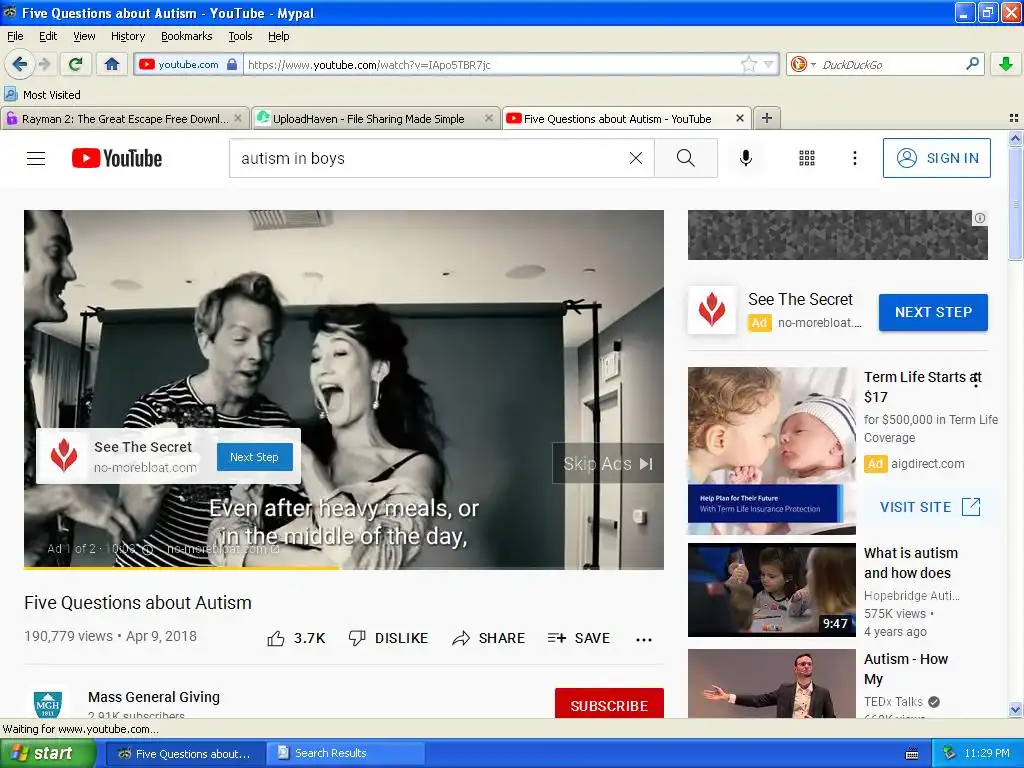Open the browser home page icon
This screenshot has height=768, width=1024.
pyautogui.click(x=112, y=64)
